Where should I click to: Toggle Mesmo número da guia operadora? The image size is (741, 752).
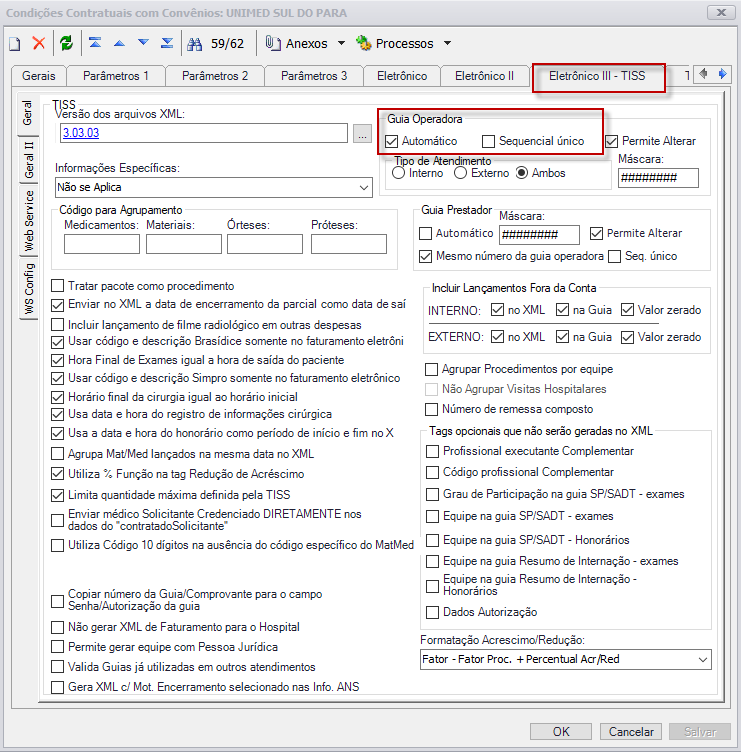tap(425, 257)
